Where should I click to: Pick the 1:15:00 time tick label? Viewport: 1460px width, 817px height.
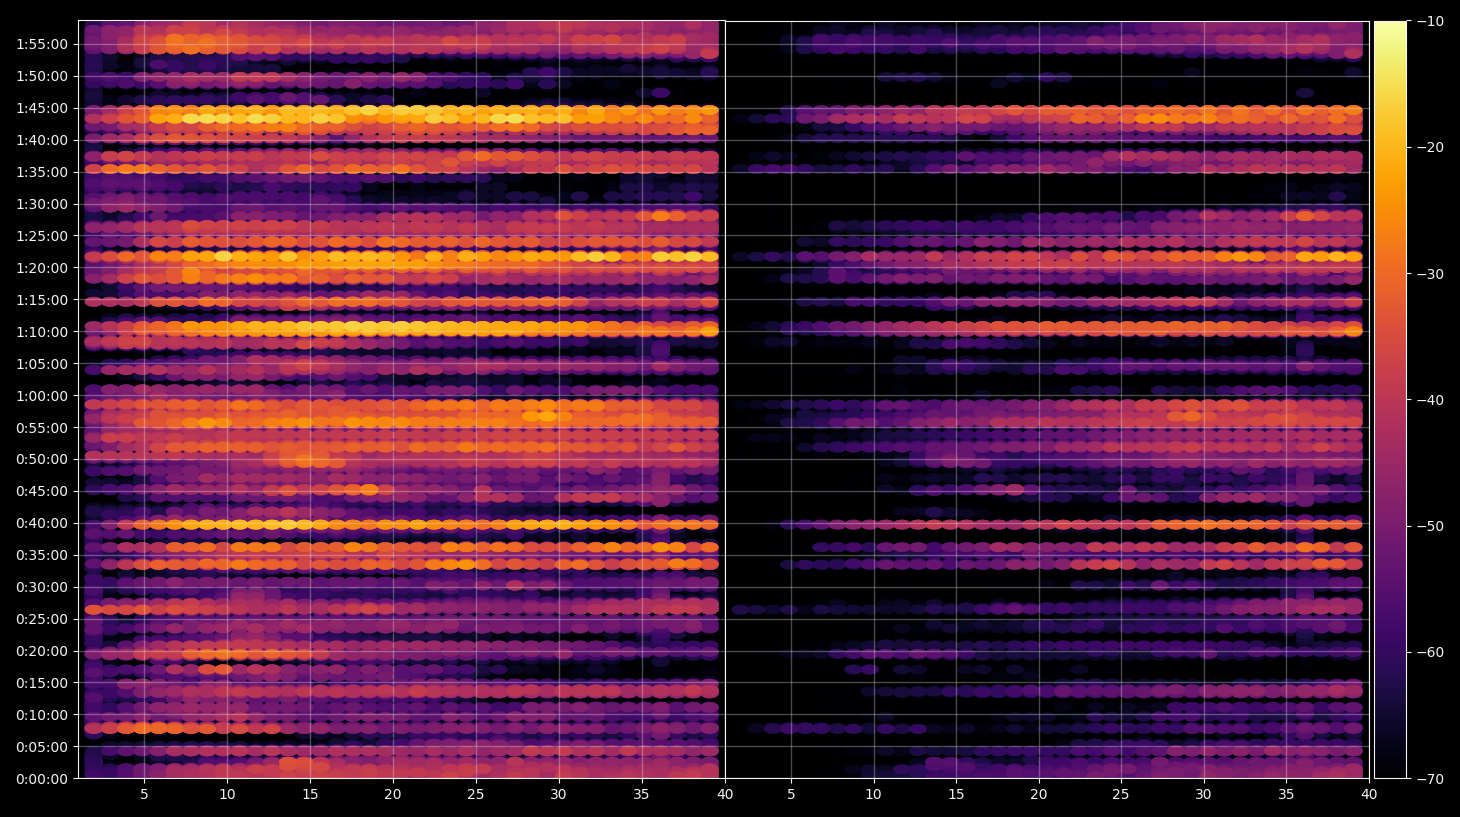click(42, 300)
